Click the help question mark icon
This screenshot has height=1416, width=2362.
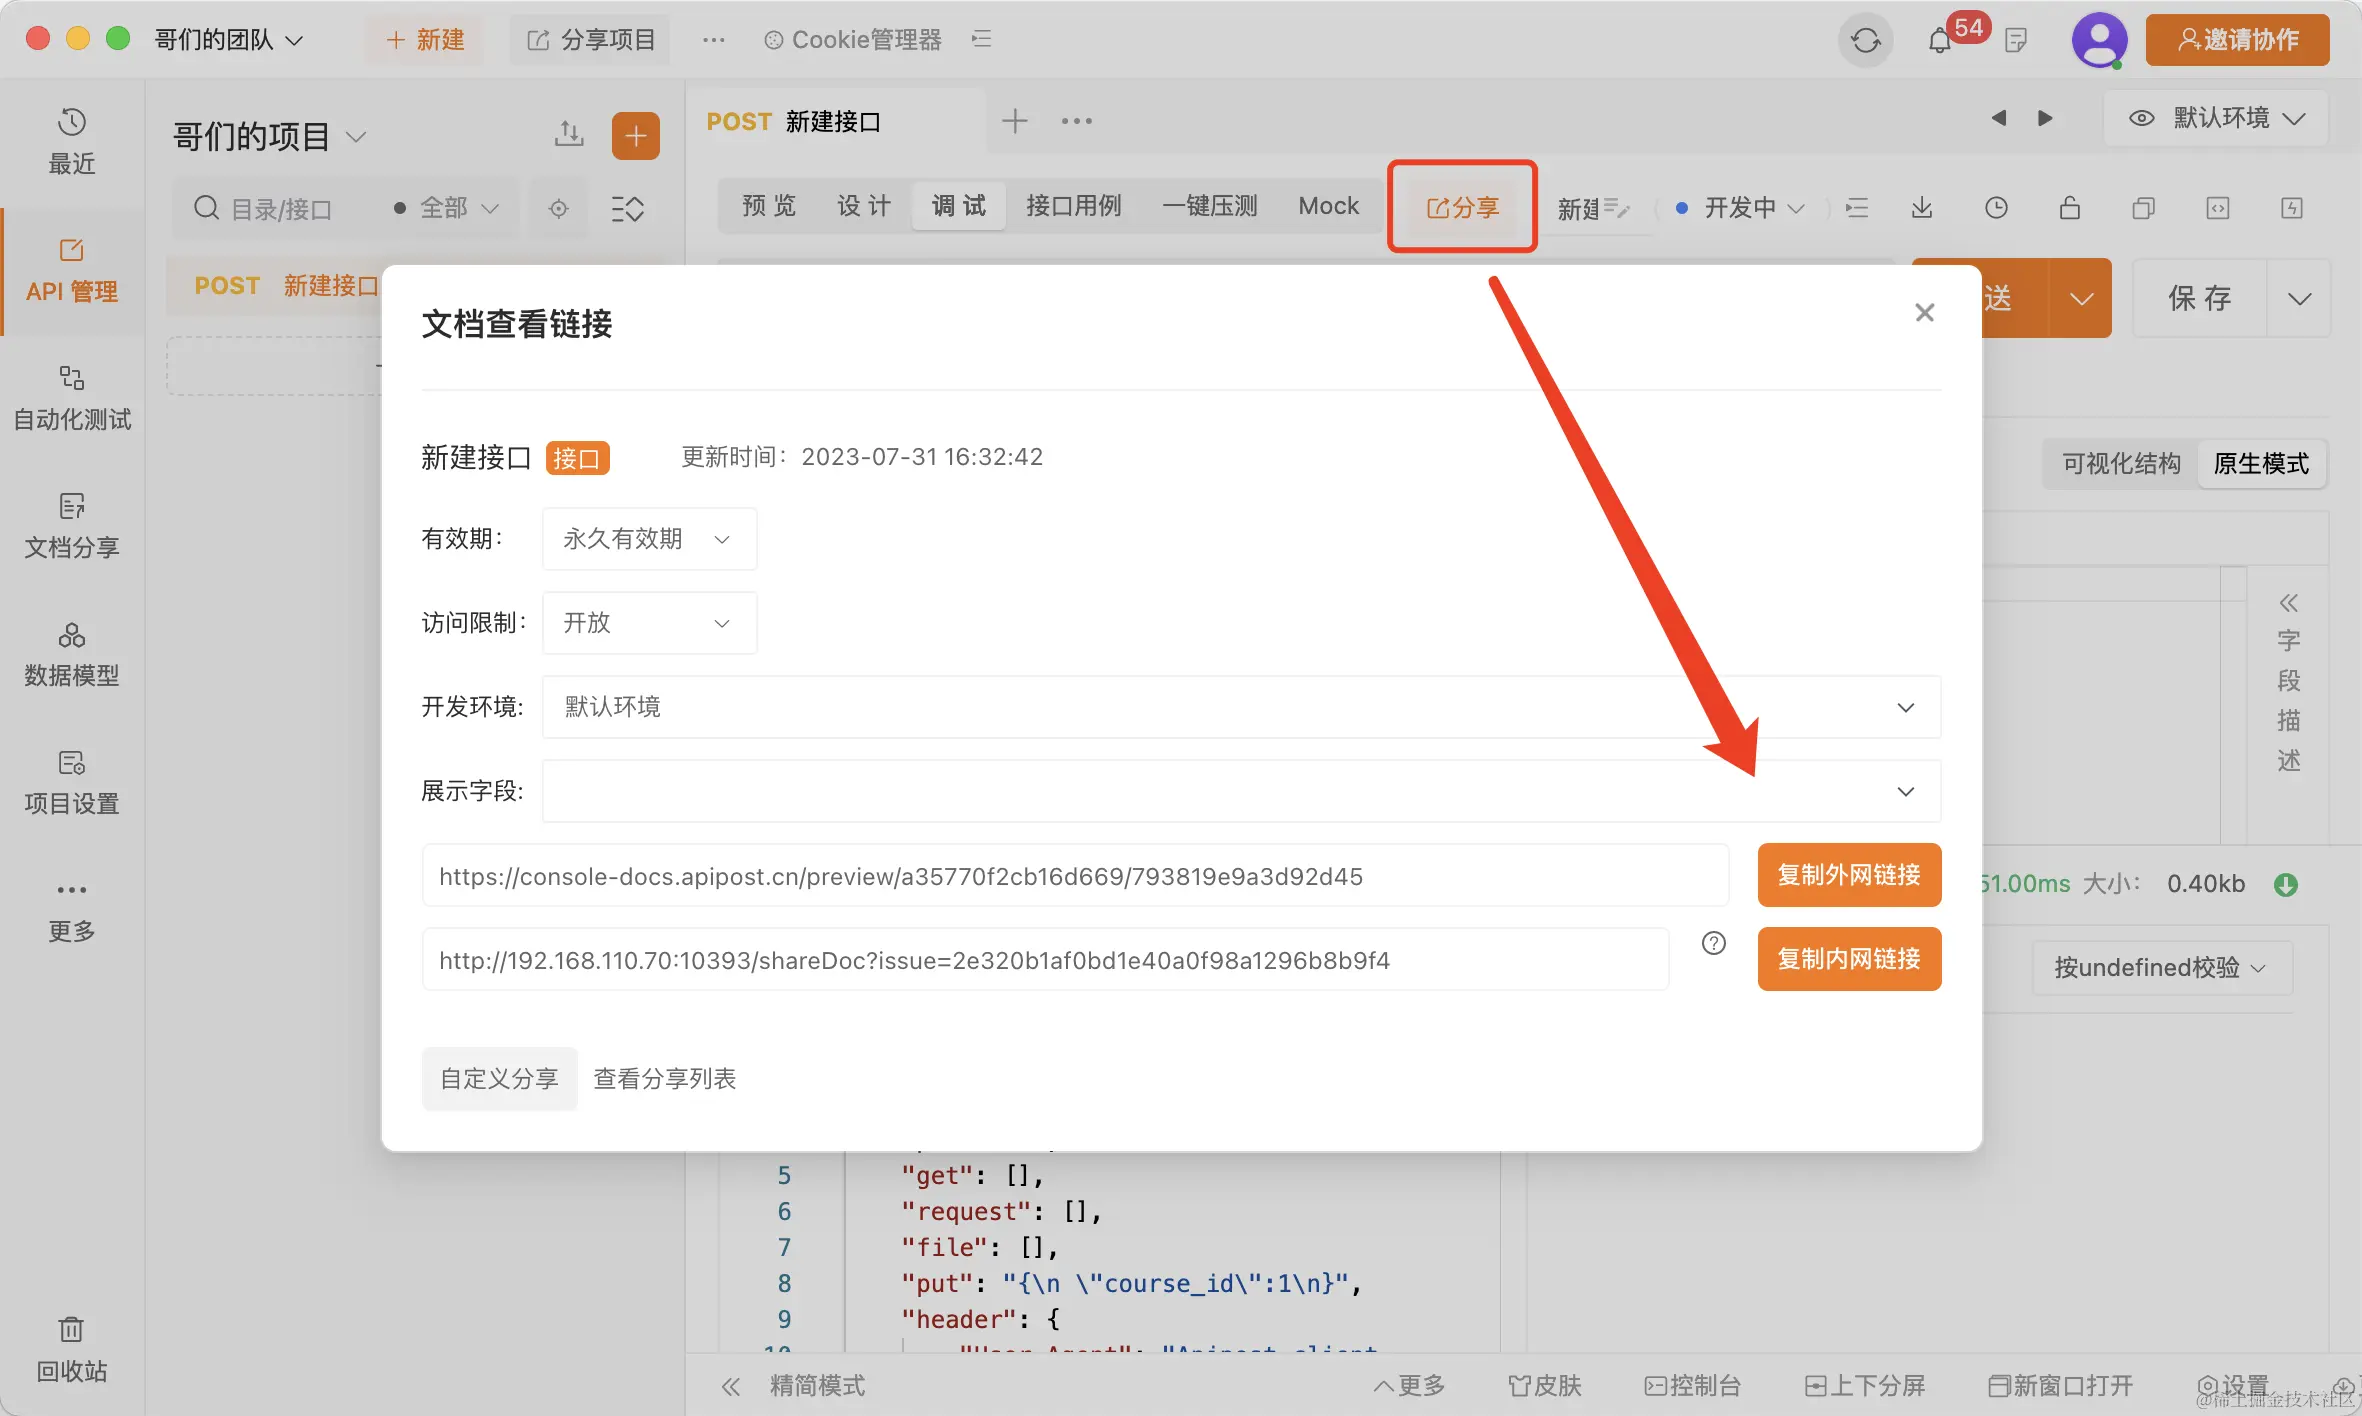pos(1714,943)
